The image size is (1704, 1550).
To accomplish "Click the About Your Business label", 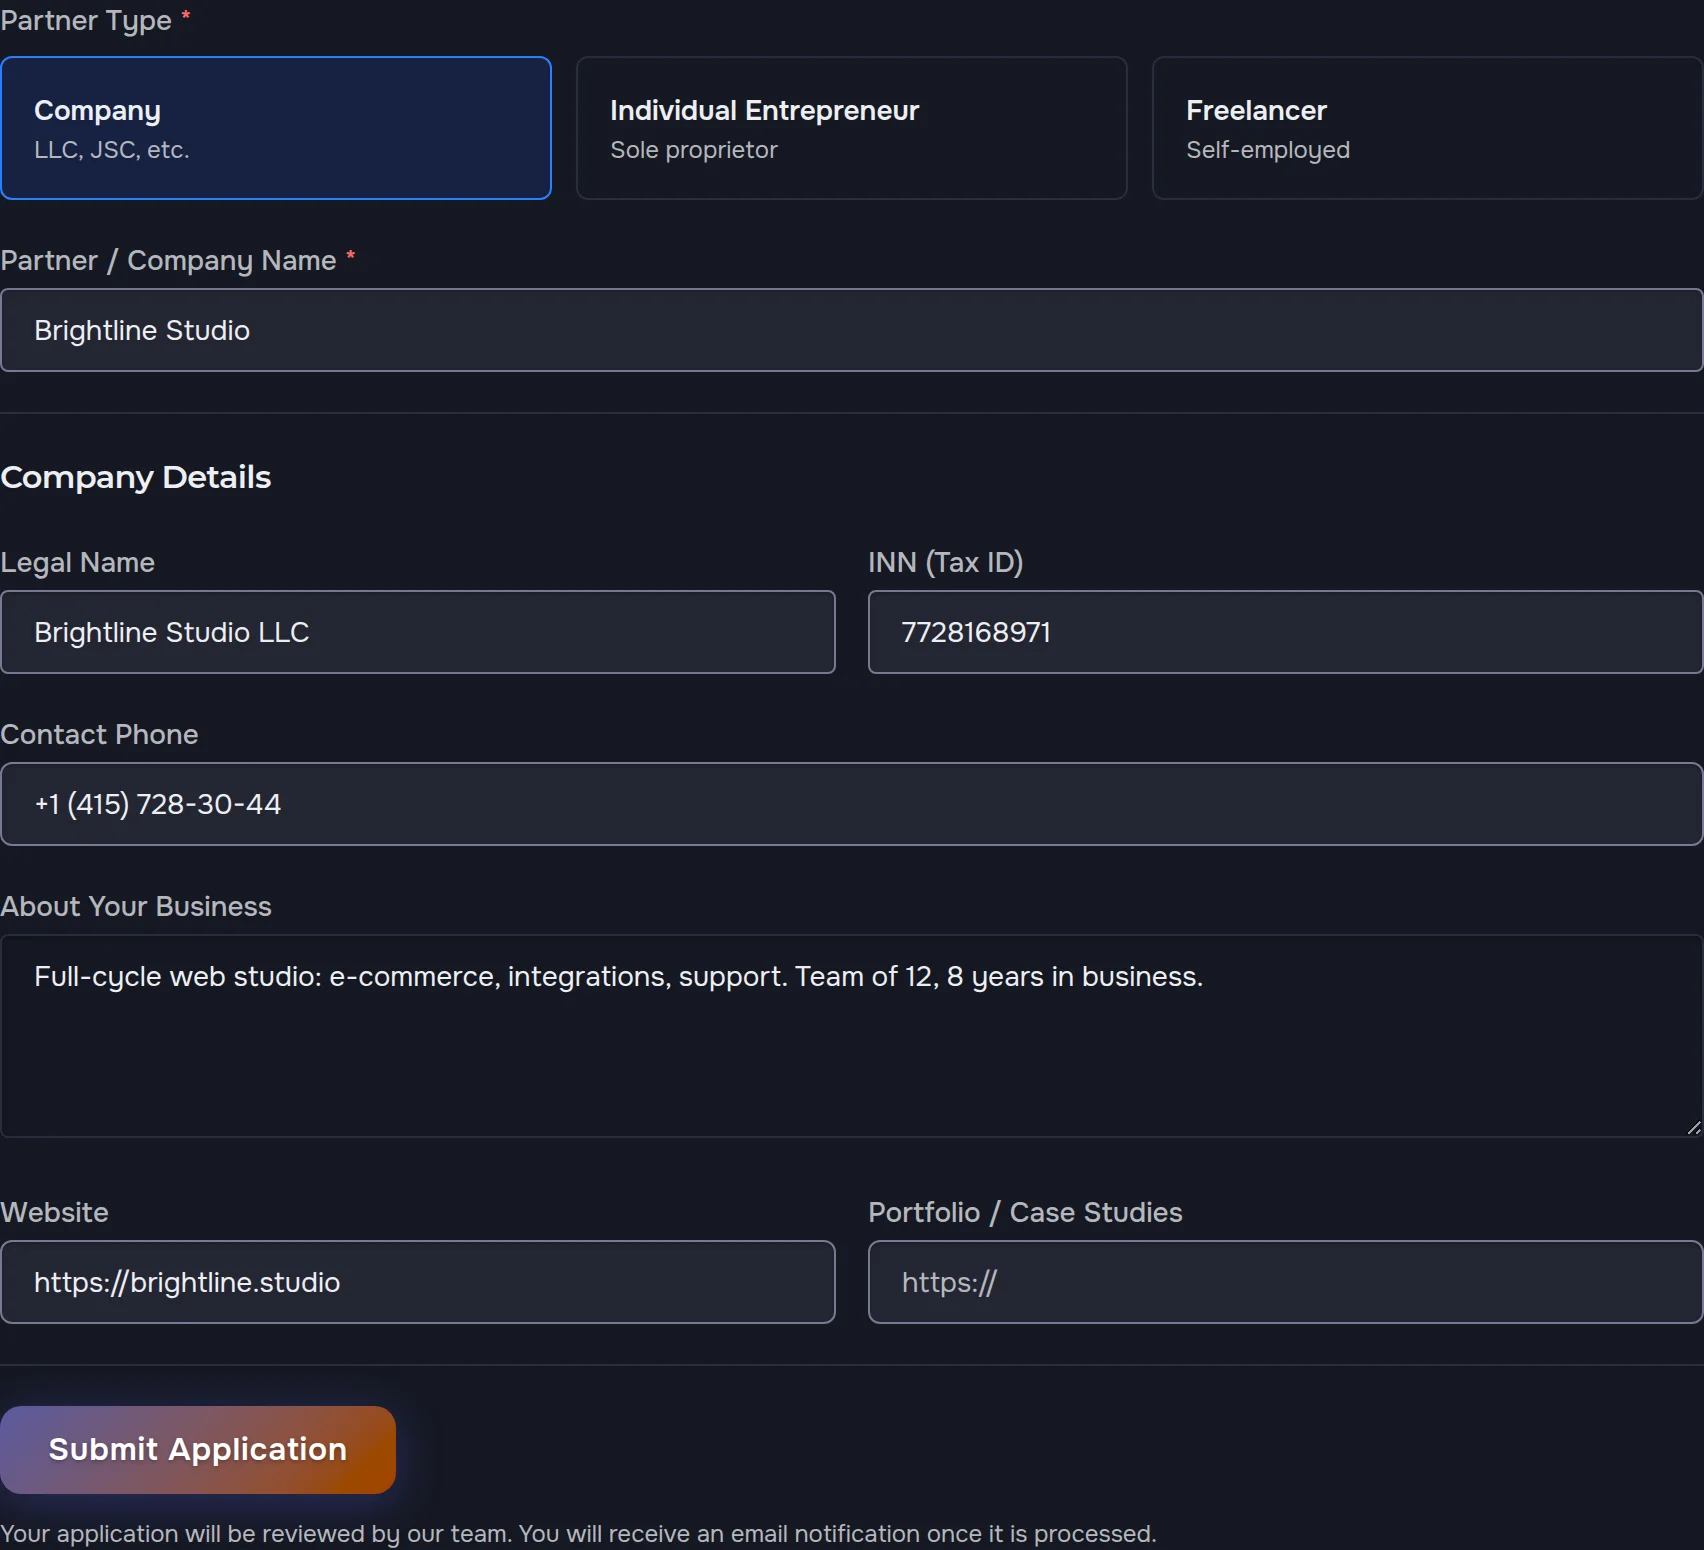I will point(136,906).
